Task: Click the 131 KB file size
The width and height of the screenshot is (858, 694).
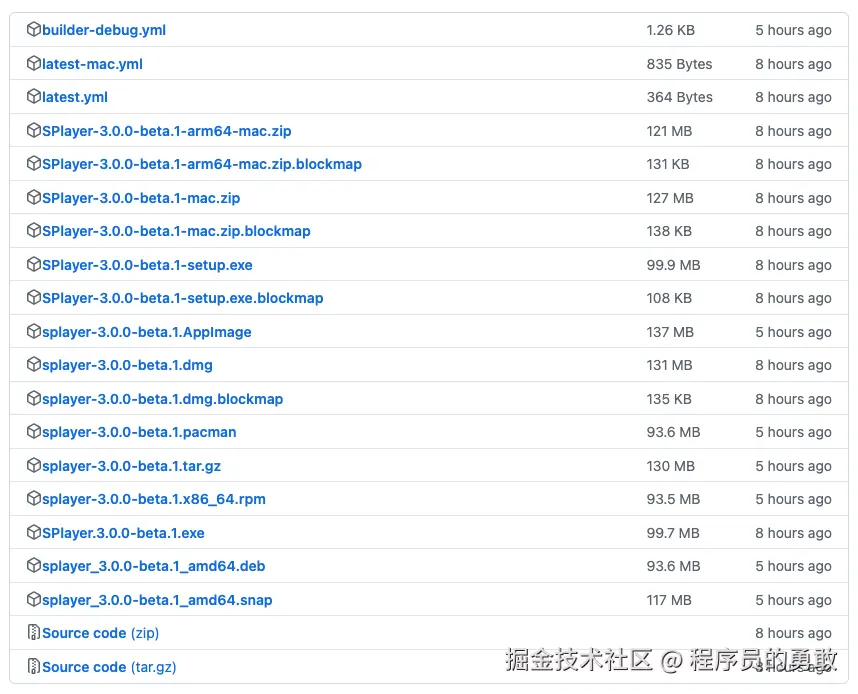Action: tap(668, 164)
